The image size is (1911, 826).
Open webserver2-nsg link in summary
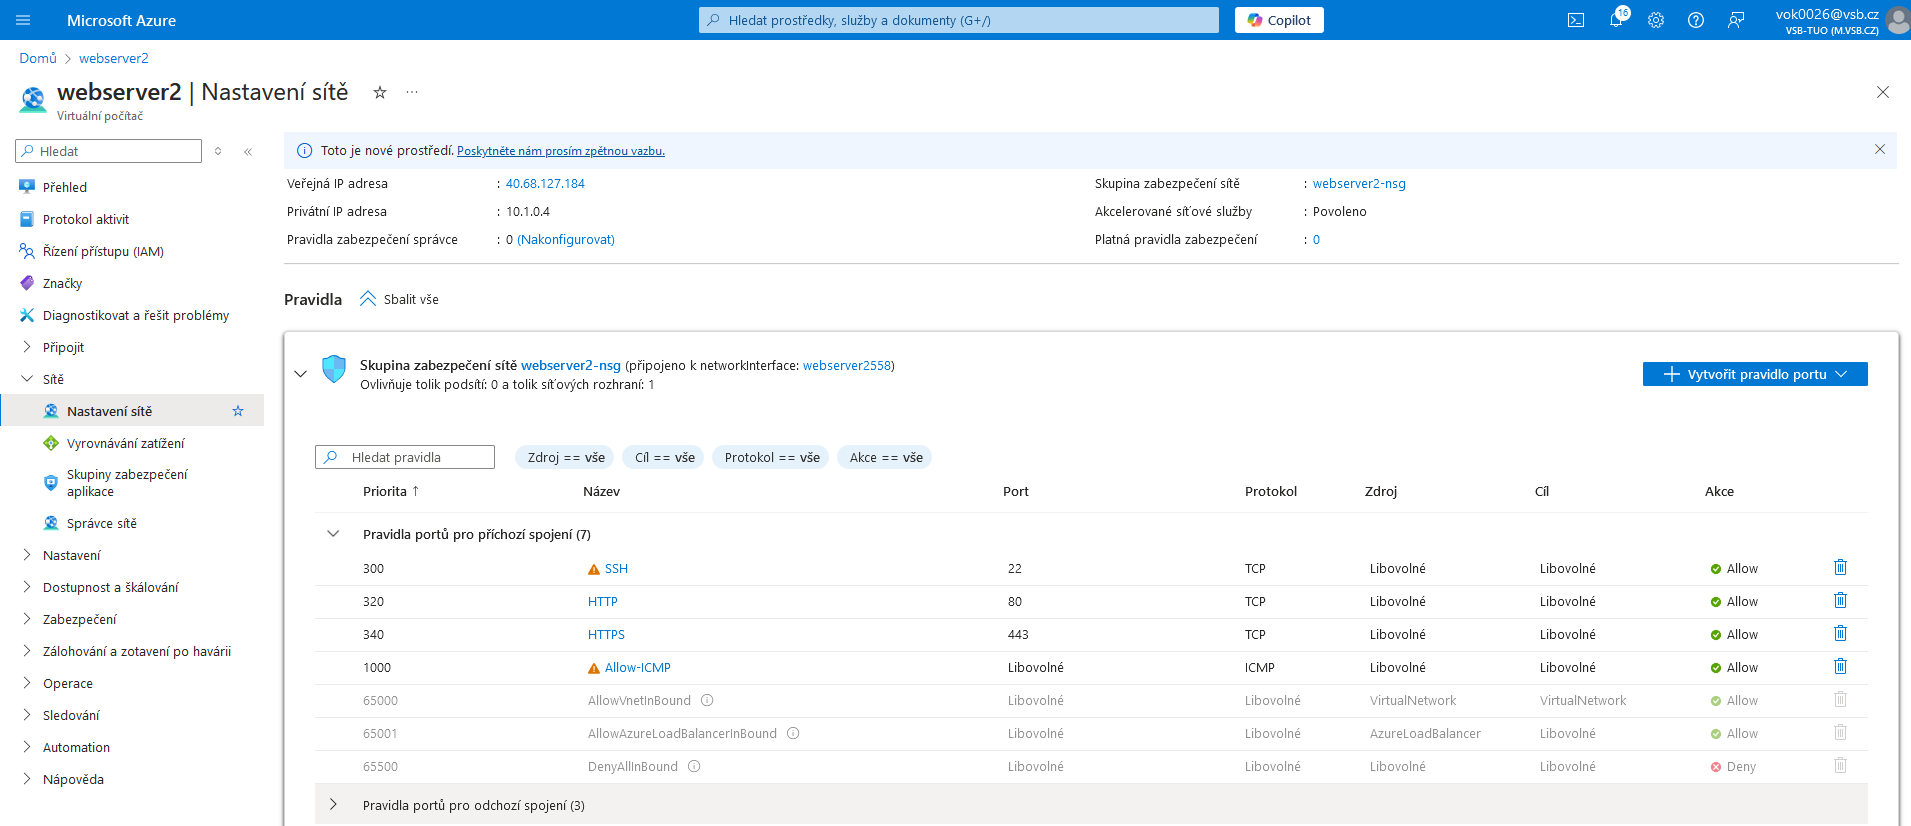(1359, 184)
